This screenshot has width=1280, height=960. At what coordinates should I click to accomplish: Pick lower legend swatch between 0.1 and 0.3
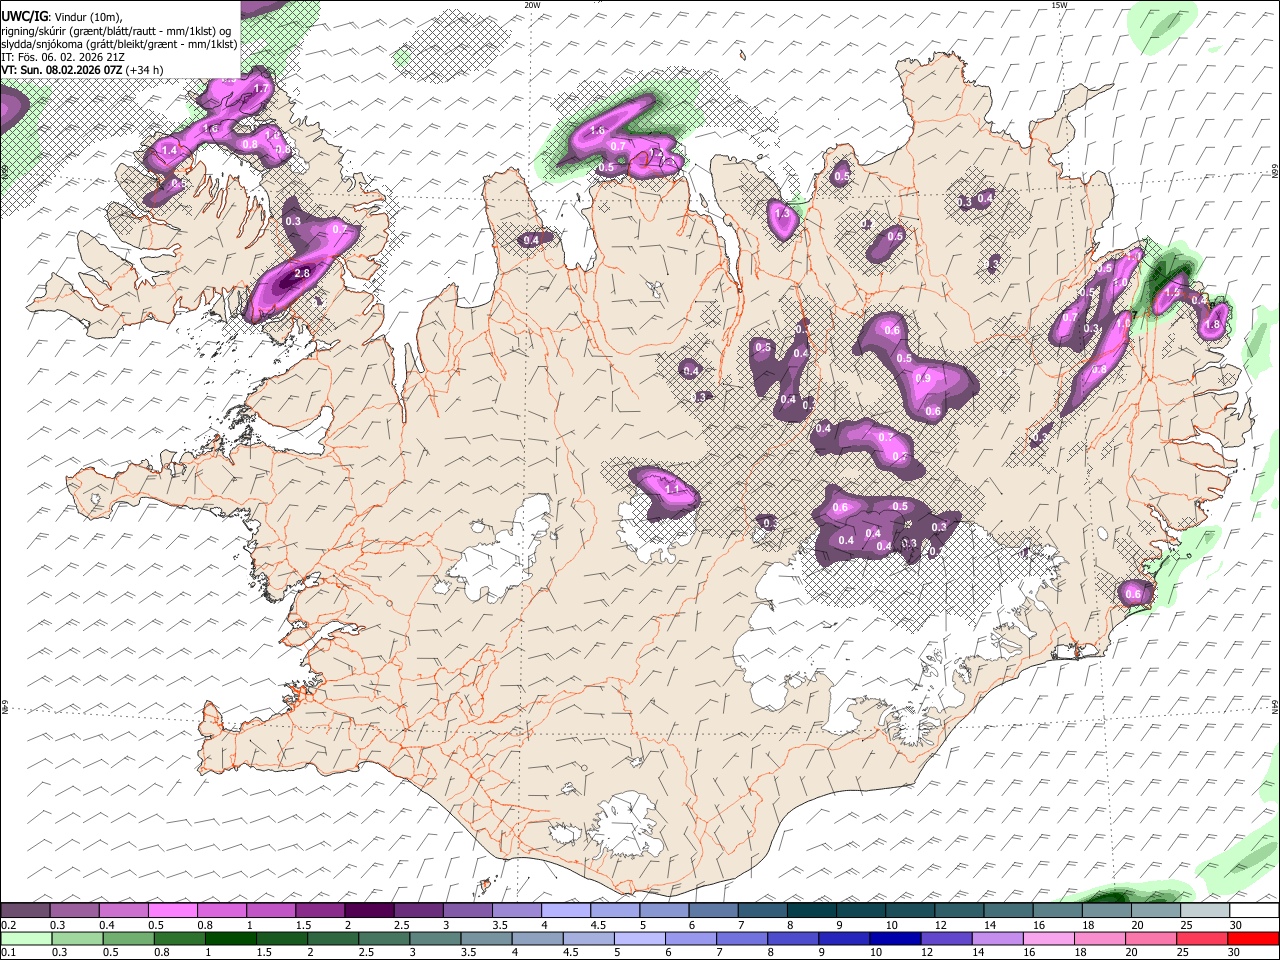[25, 939]
